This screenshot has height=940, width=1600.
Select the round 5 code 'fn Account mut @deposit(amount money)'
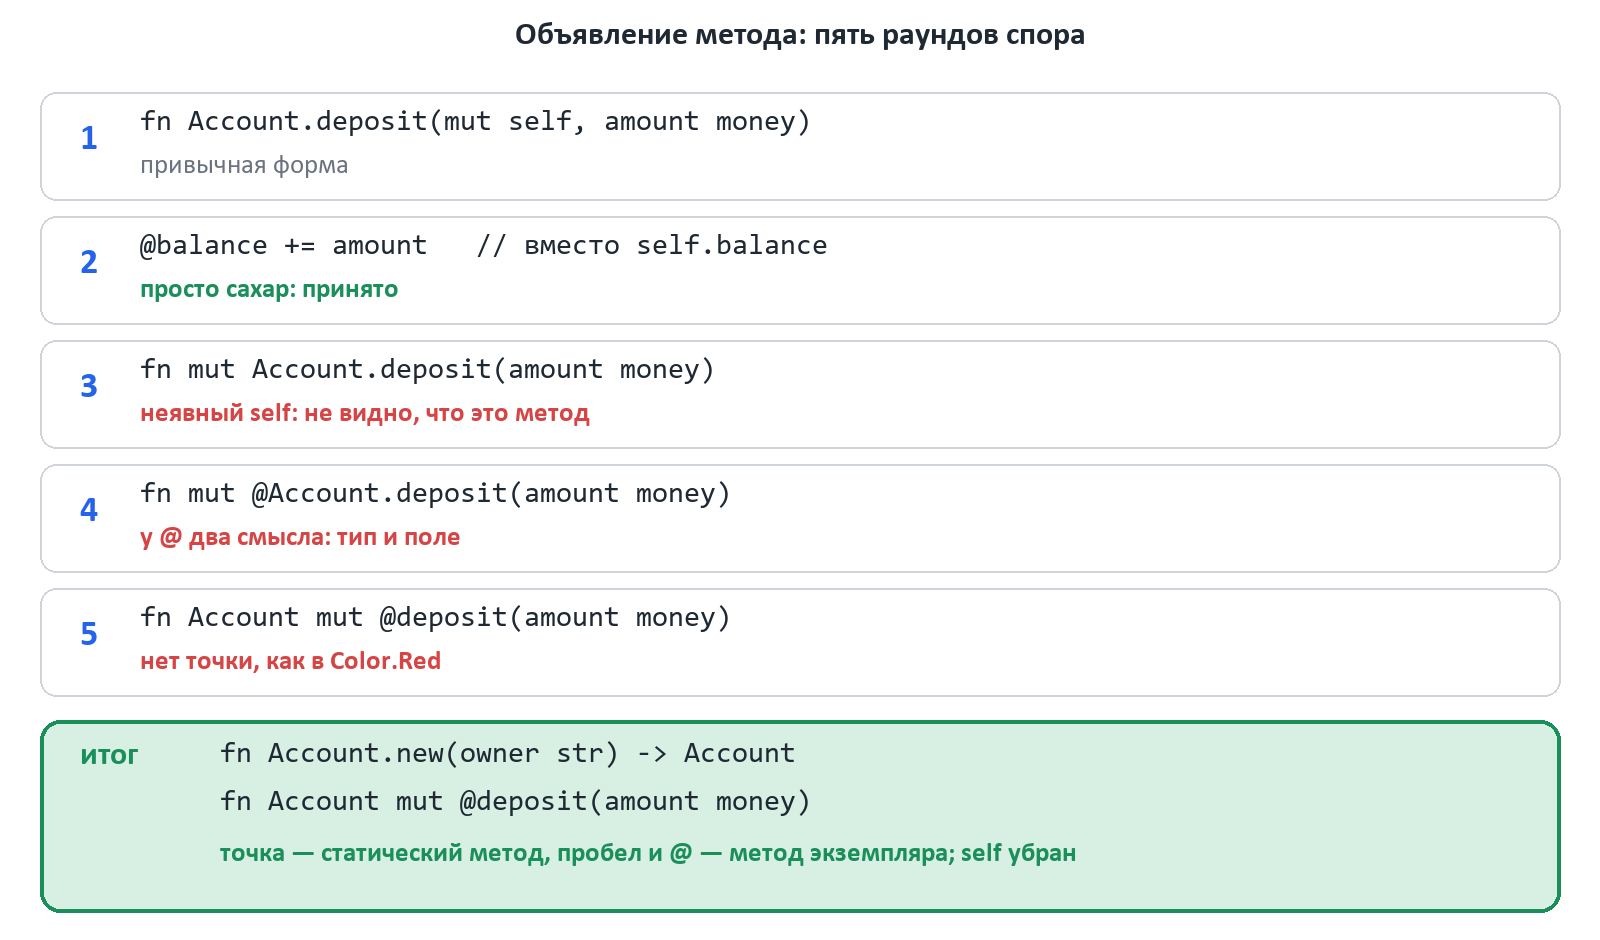click(435, 617)
